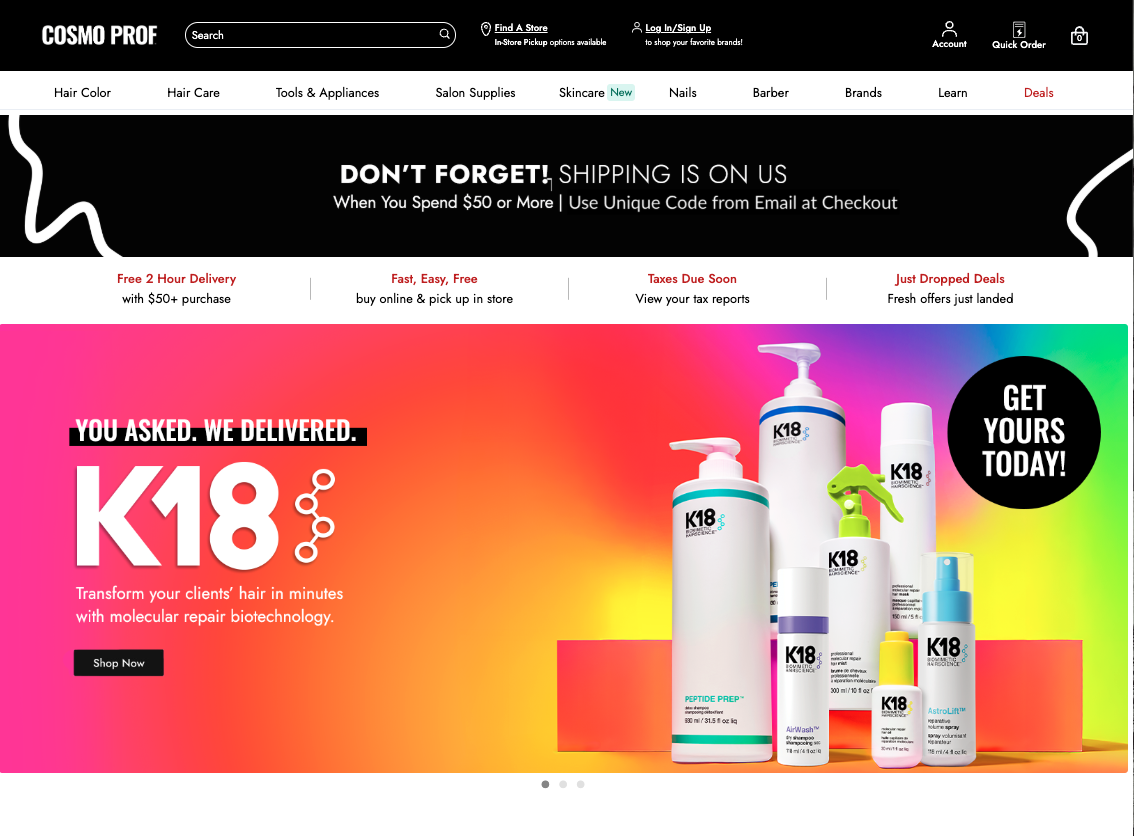Open the Log In/Sign Up link
This screenshot has height=836, width=1134.
(678, 27)
